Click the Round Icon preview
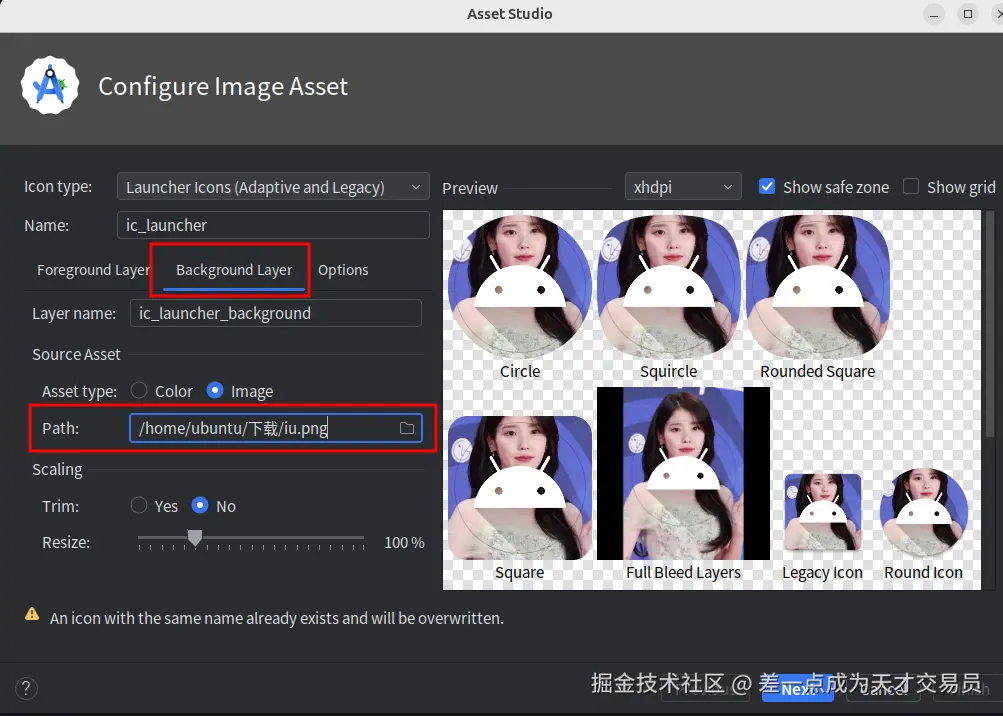1003x716 pixels. 924,512
